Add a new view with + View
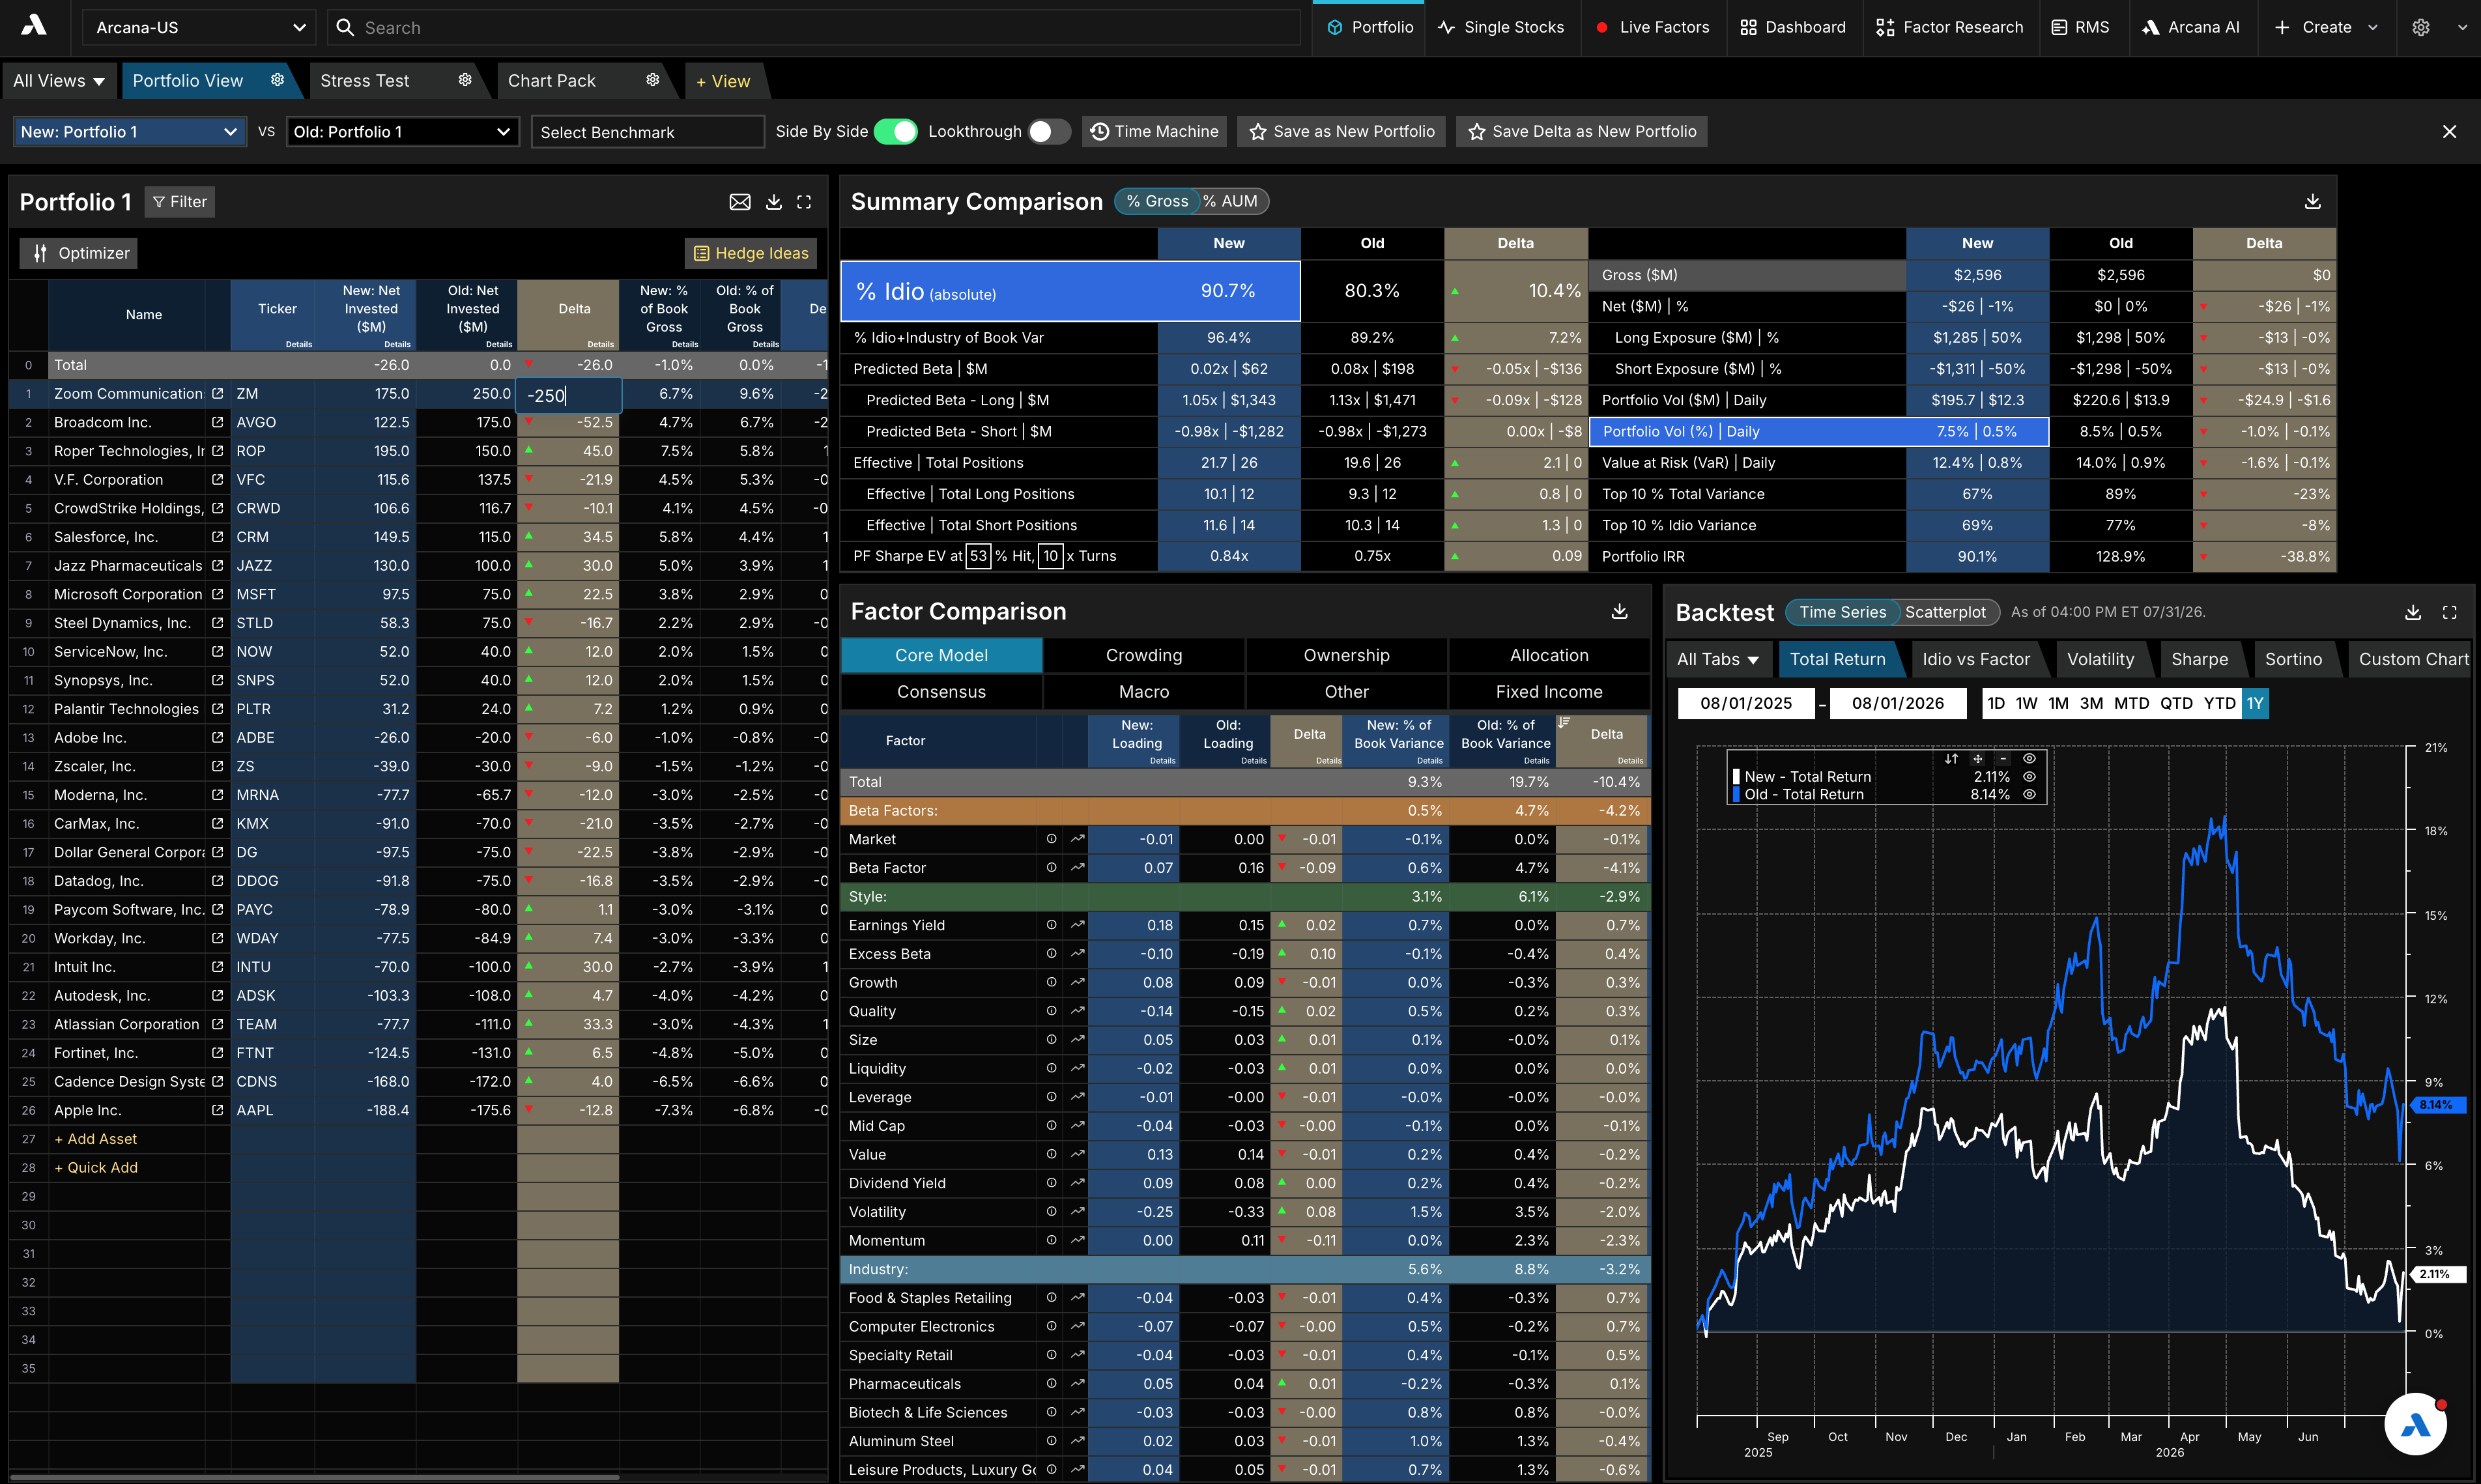The height and width of the screenshot is (1484, 2481). point(723,81)
